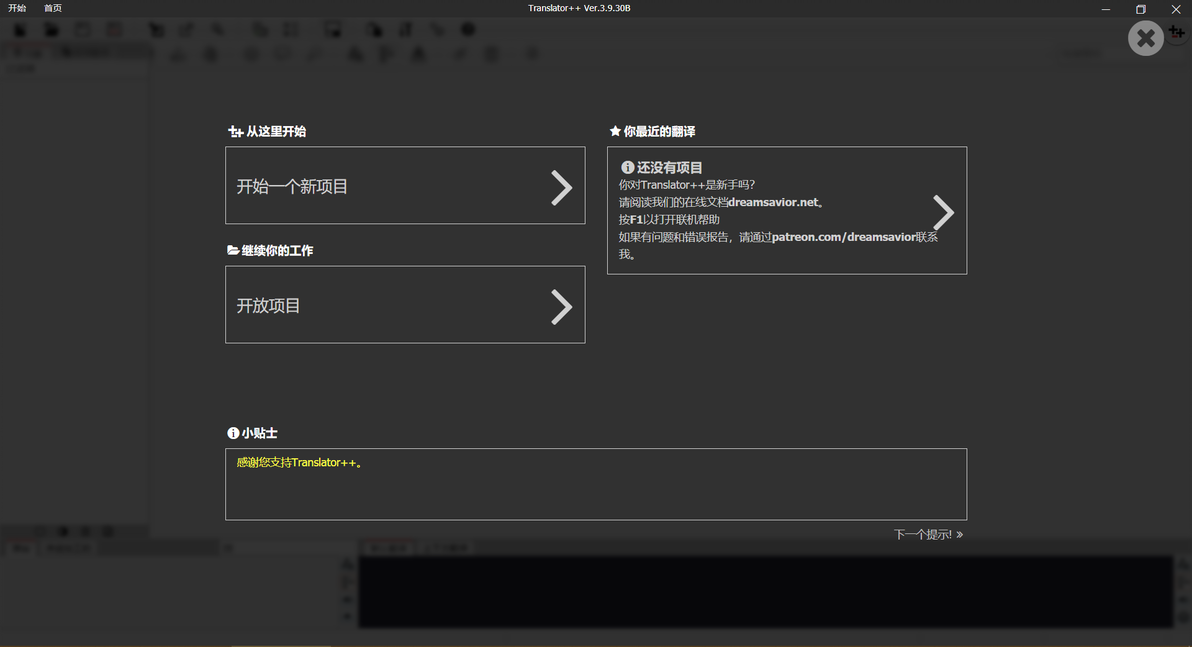Close the Translator++ window
Viewport: 1192px width, 647px height.
coord(1175,9)
